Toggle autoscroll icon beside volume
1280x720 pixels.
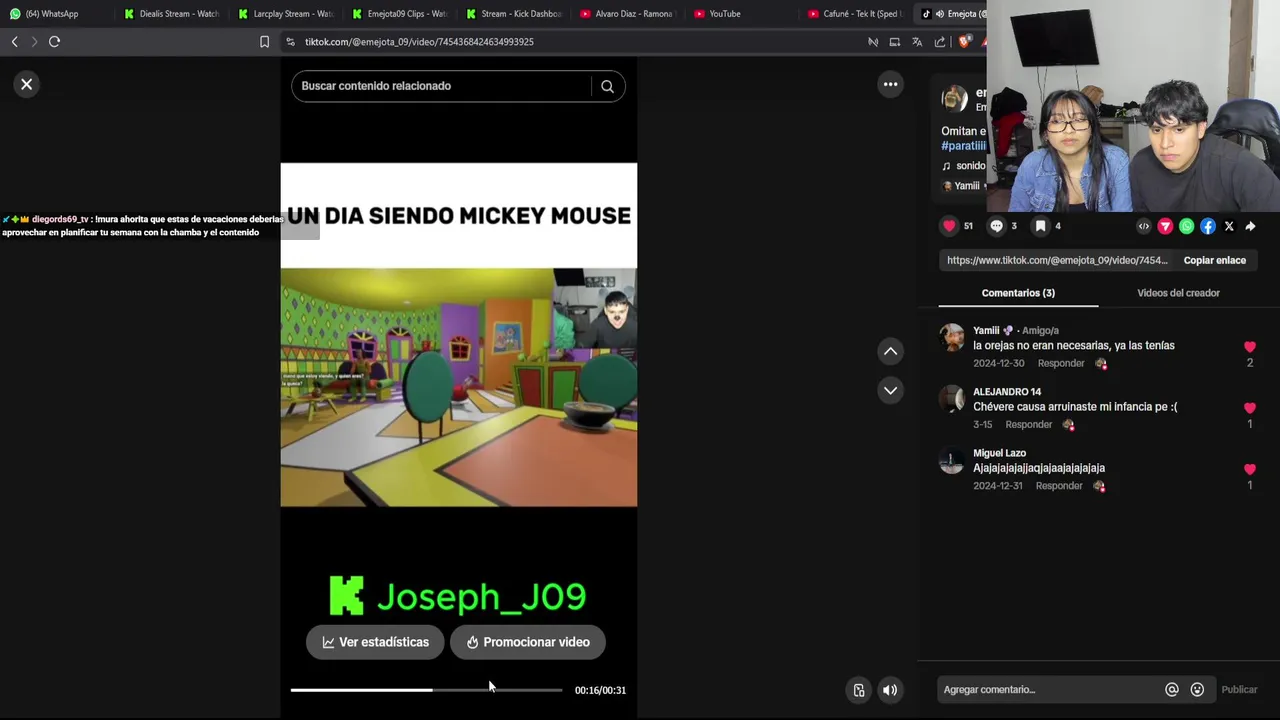pos(858,690)
